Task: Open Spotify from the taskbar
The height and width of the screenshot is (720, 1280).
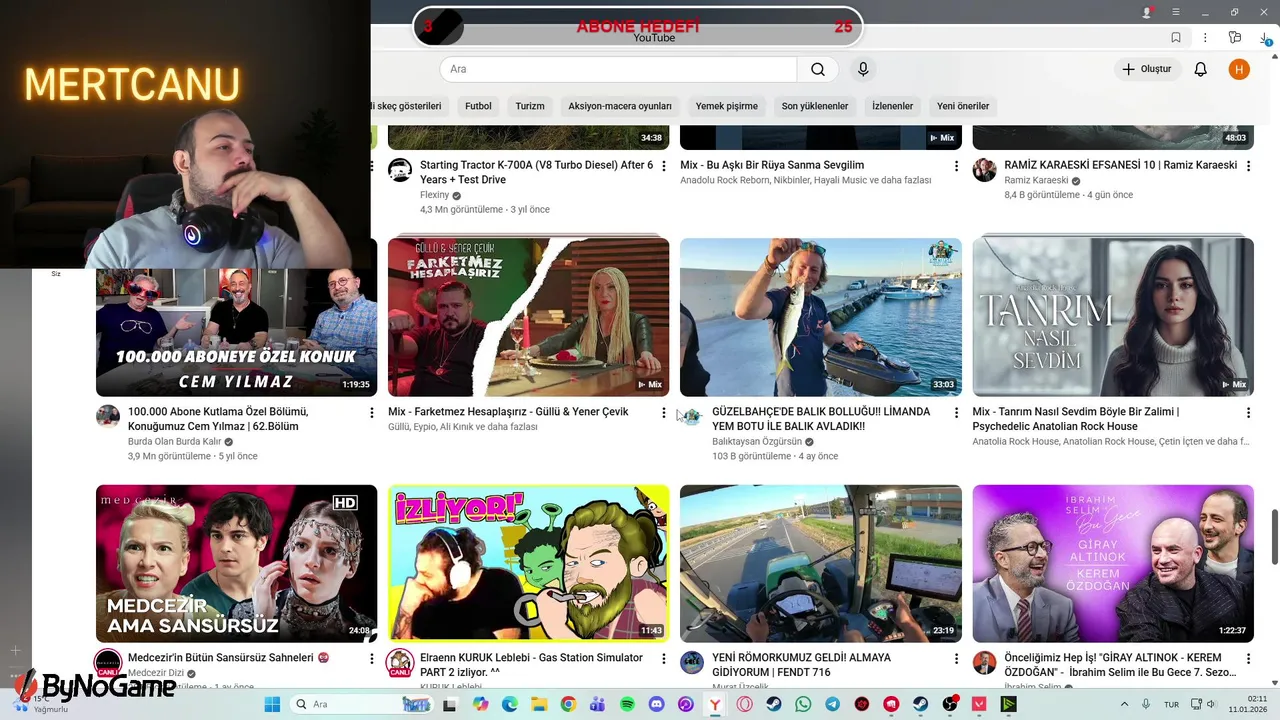Action: 627,704
